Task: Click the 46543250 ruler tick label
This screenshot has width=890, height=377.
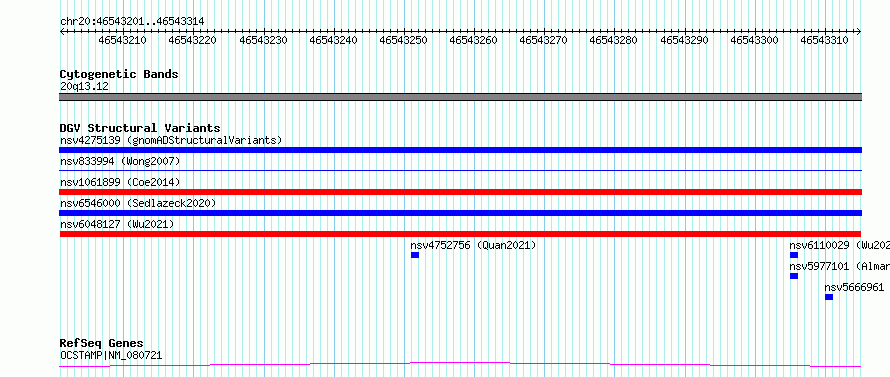Action: [403, 40]
